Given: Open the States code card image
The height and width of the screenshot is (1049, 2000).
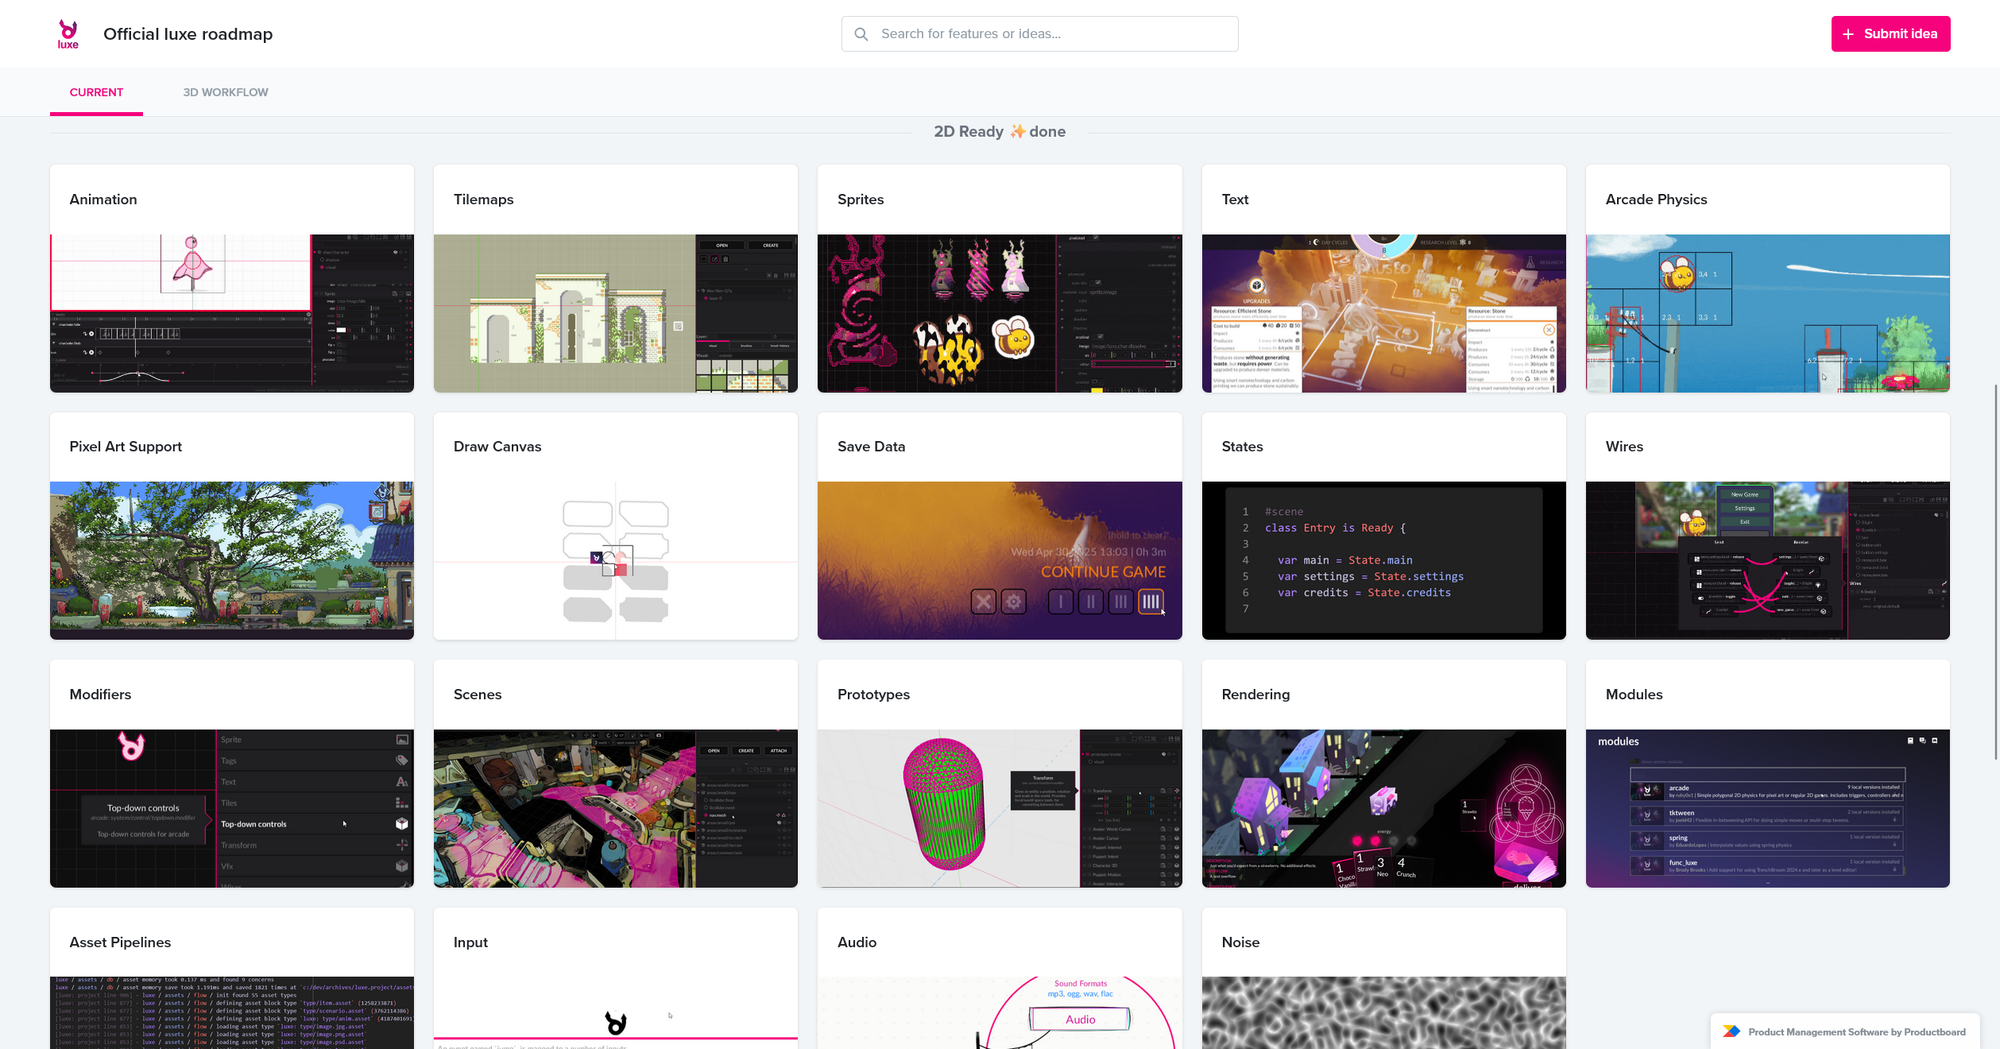Looking at the screenshot, I should 1384,560.
